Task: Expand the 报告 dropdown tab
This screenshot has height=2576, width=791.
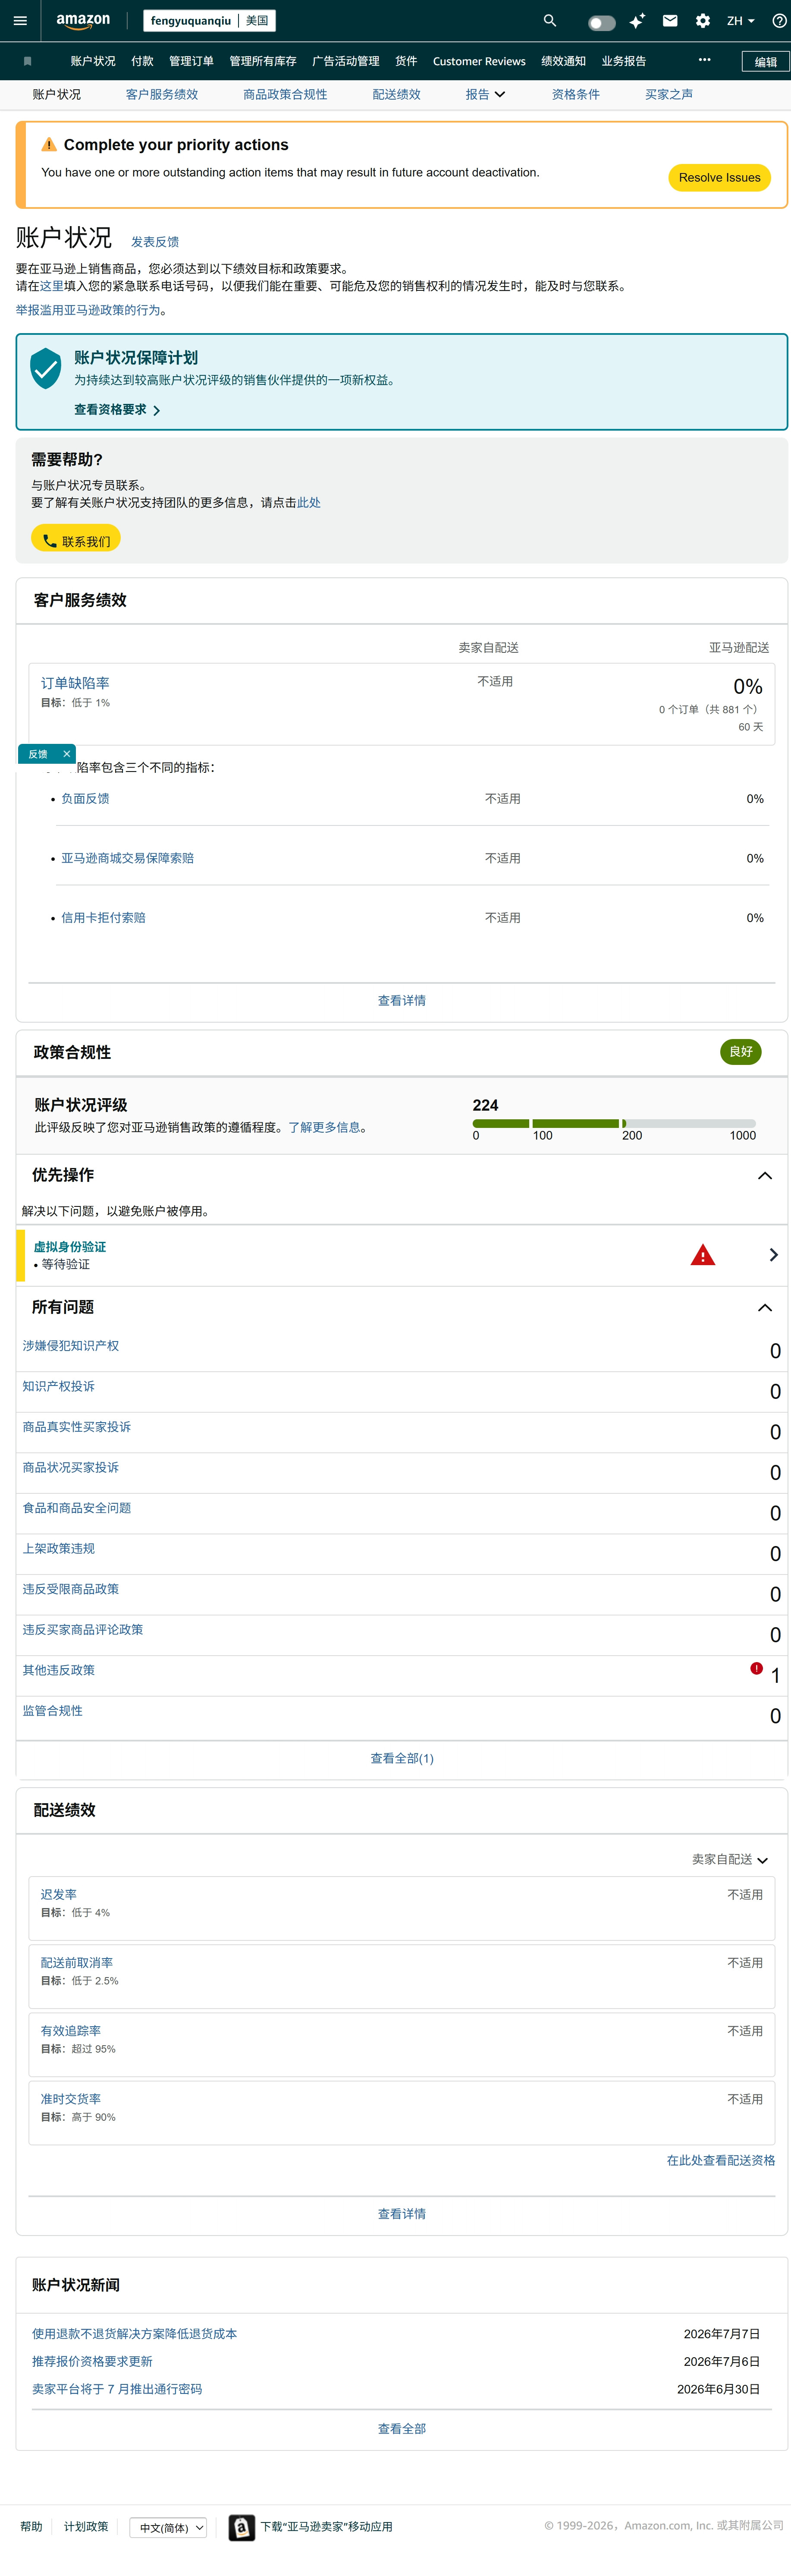Action: pyautogui.click(x=485, y=94)
